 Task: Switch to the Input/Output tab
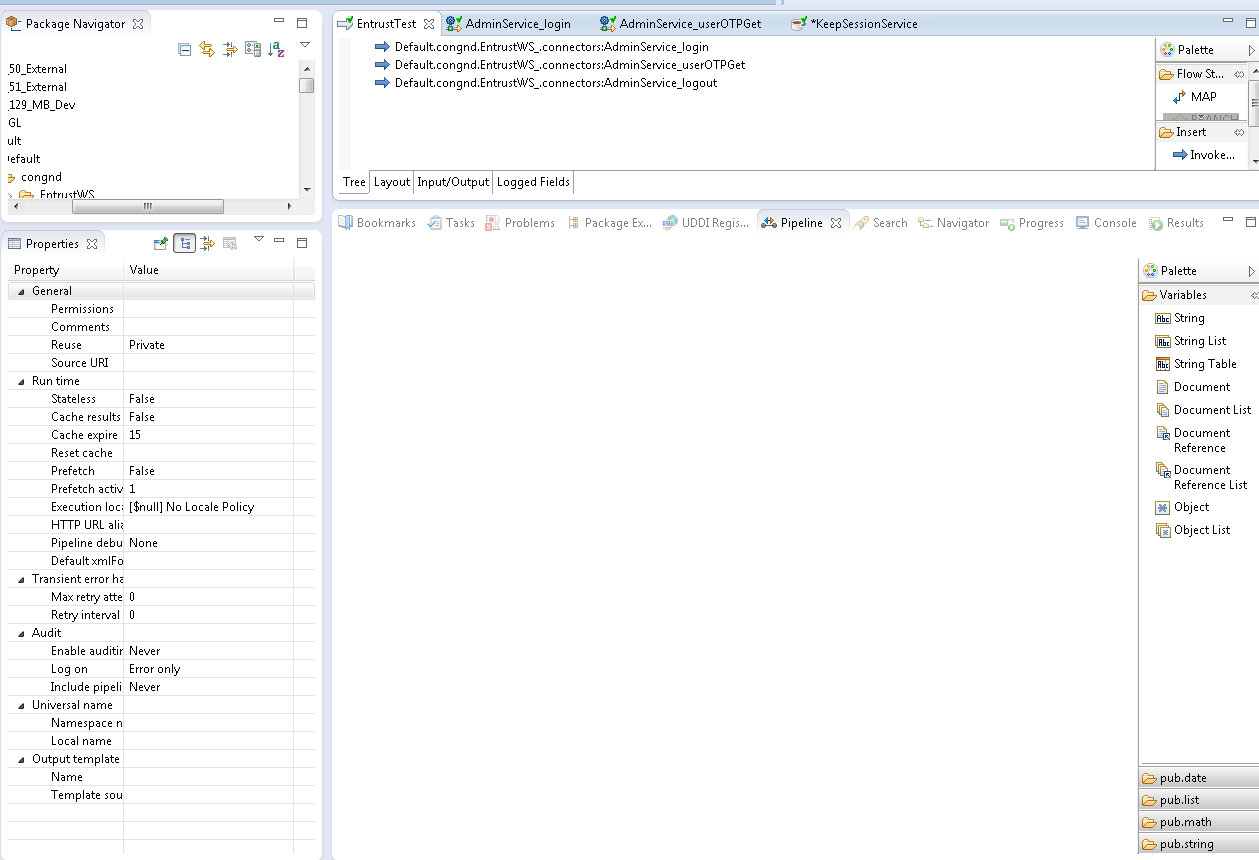[x=453, y=182]
